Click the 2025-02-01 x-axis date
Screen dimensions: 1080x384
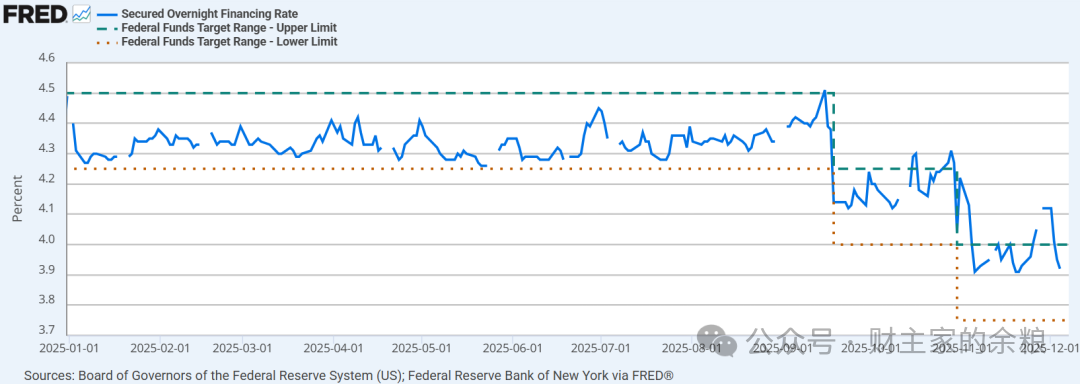[x=160, y=348]
